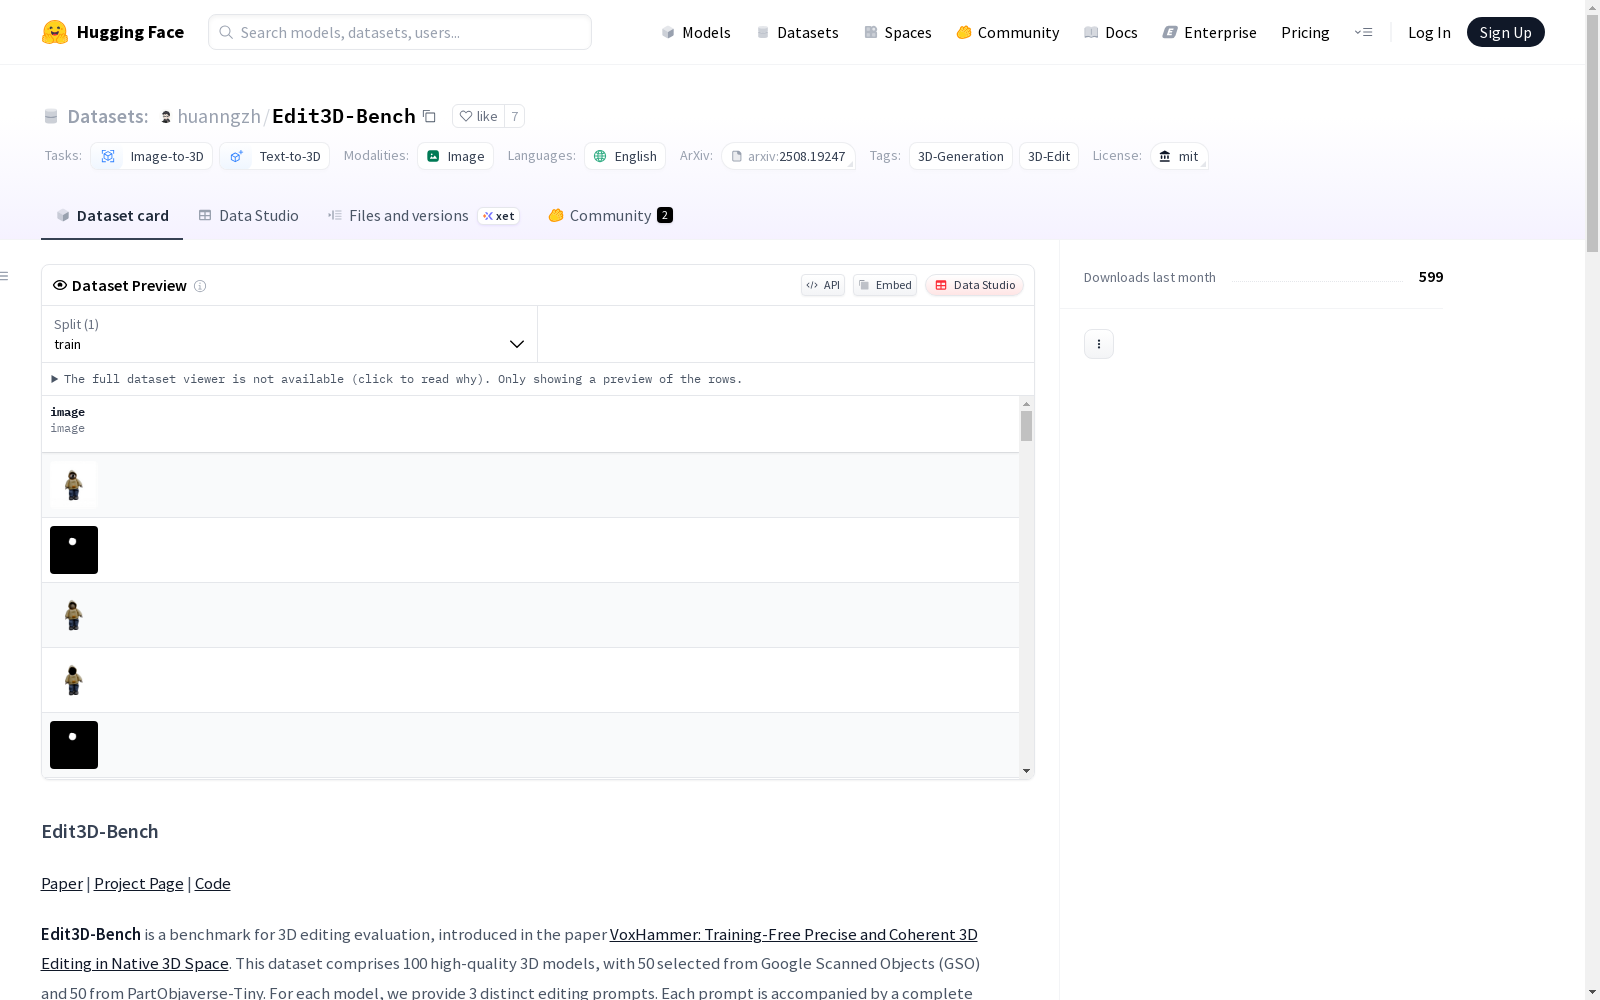The image size is (1600, 1000).
Task: Open the Community tab with 2 discussions
Action: point(610,216)
